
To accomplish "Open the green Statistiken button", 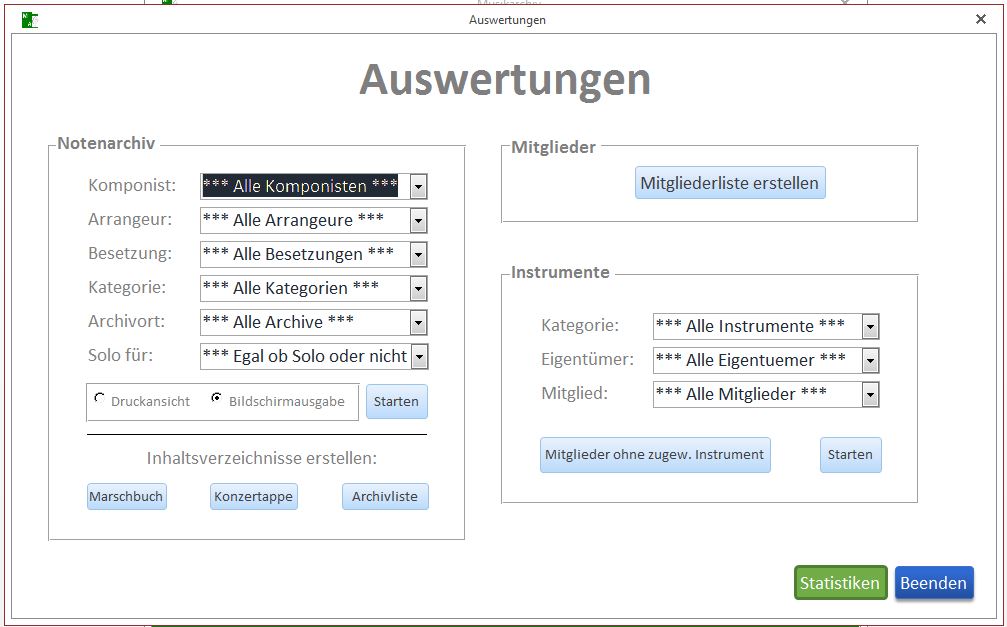I will click(840, 583).
